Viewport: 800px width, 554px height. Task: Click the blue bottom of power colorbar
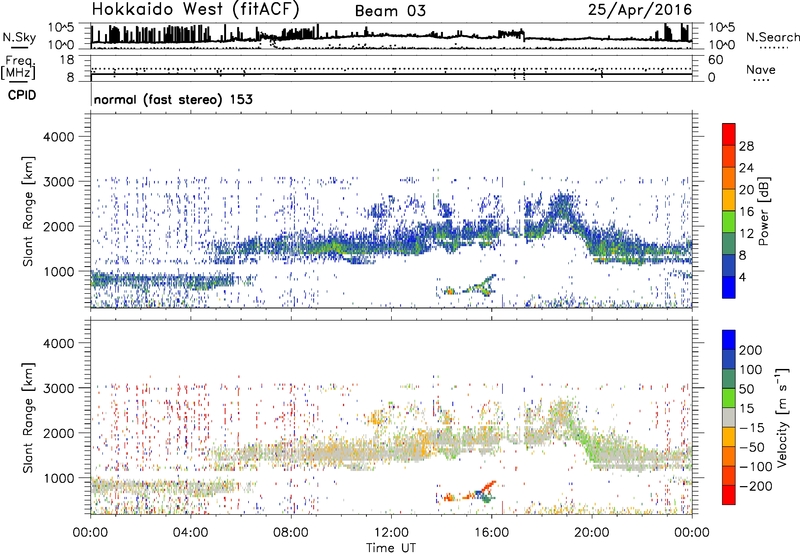click(729, 287)
